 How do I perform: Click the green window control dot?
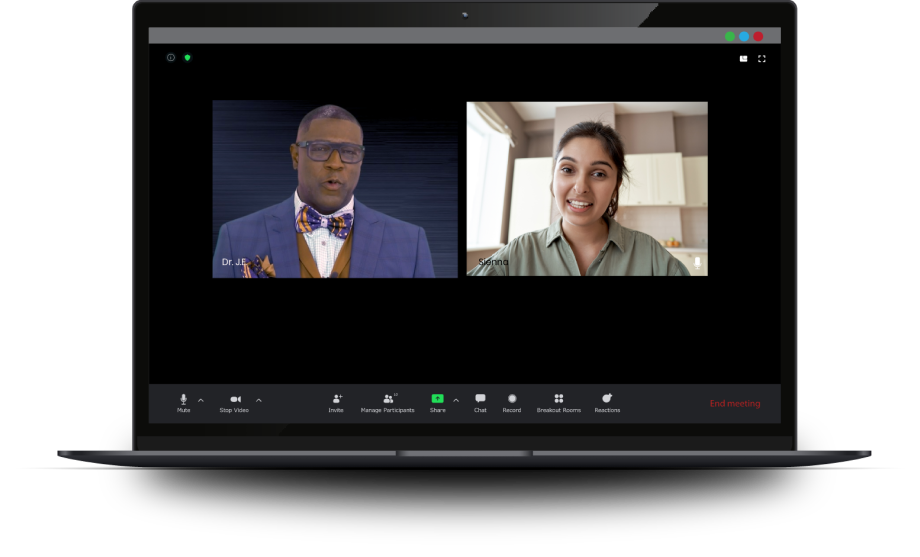point(730,36)
